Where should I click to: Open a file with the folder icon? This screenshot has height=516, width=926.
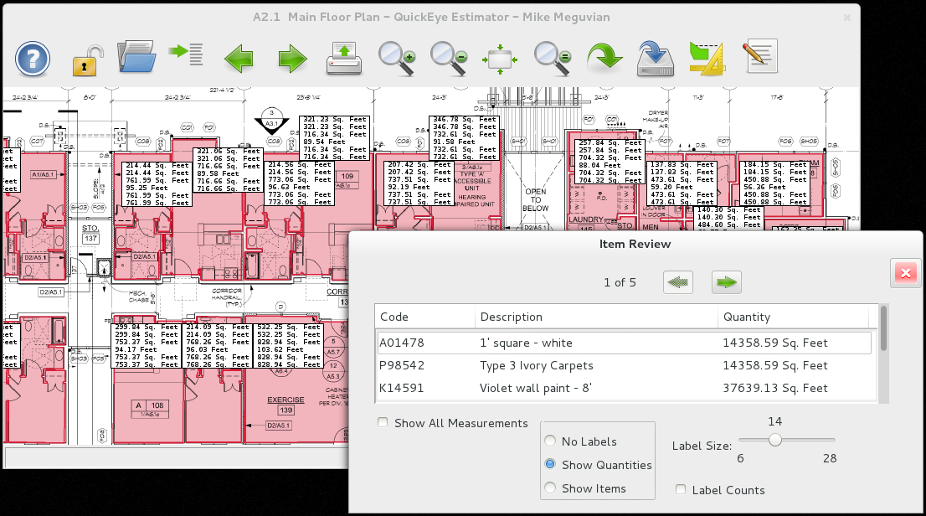(x=136, y=57)
